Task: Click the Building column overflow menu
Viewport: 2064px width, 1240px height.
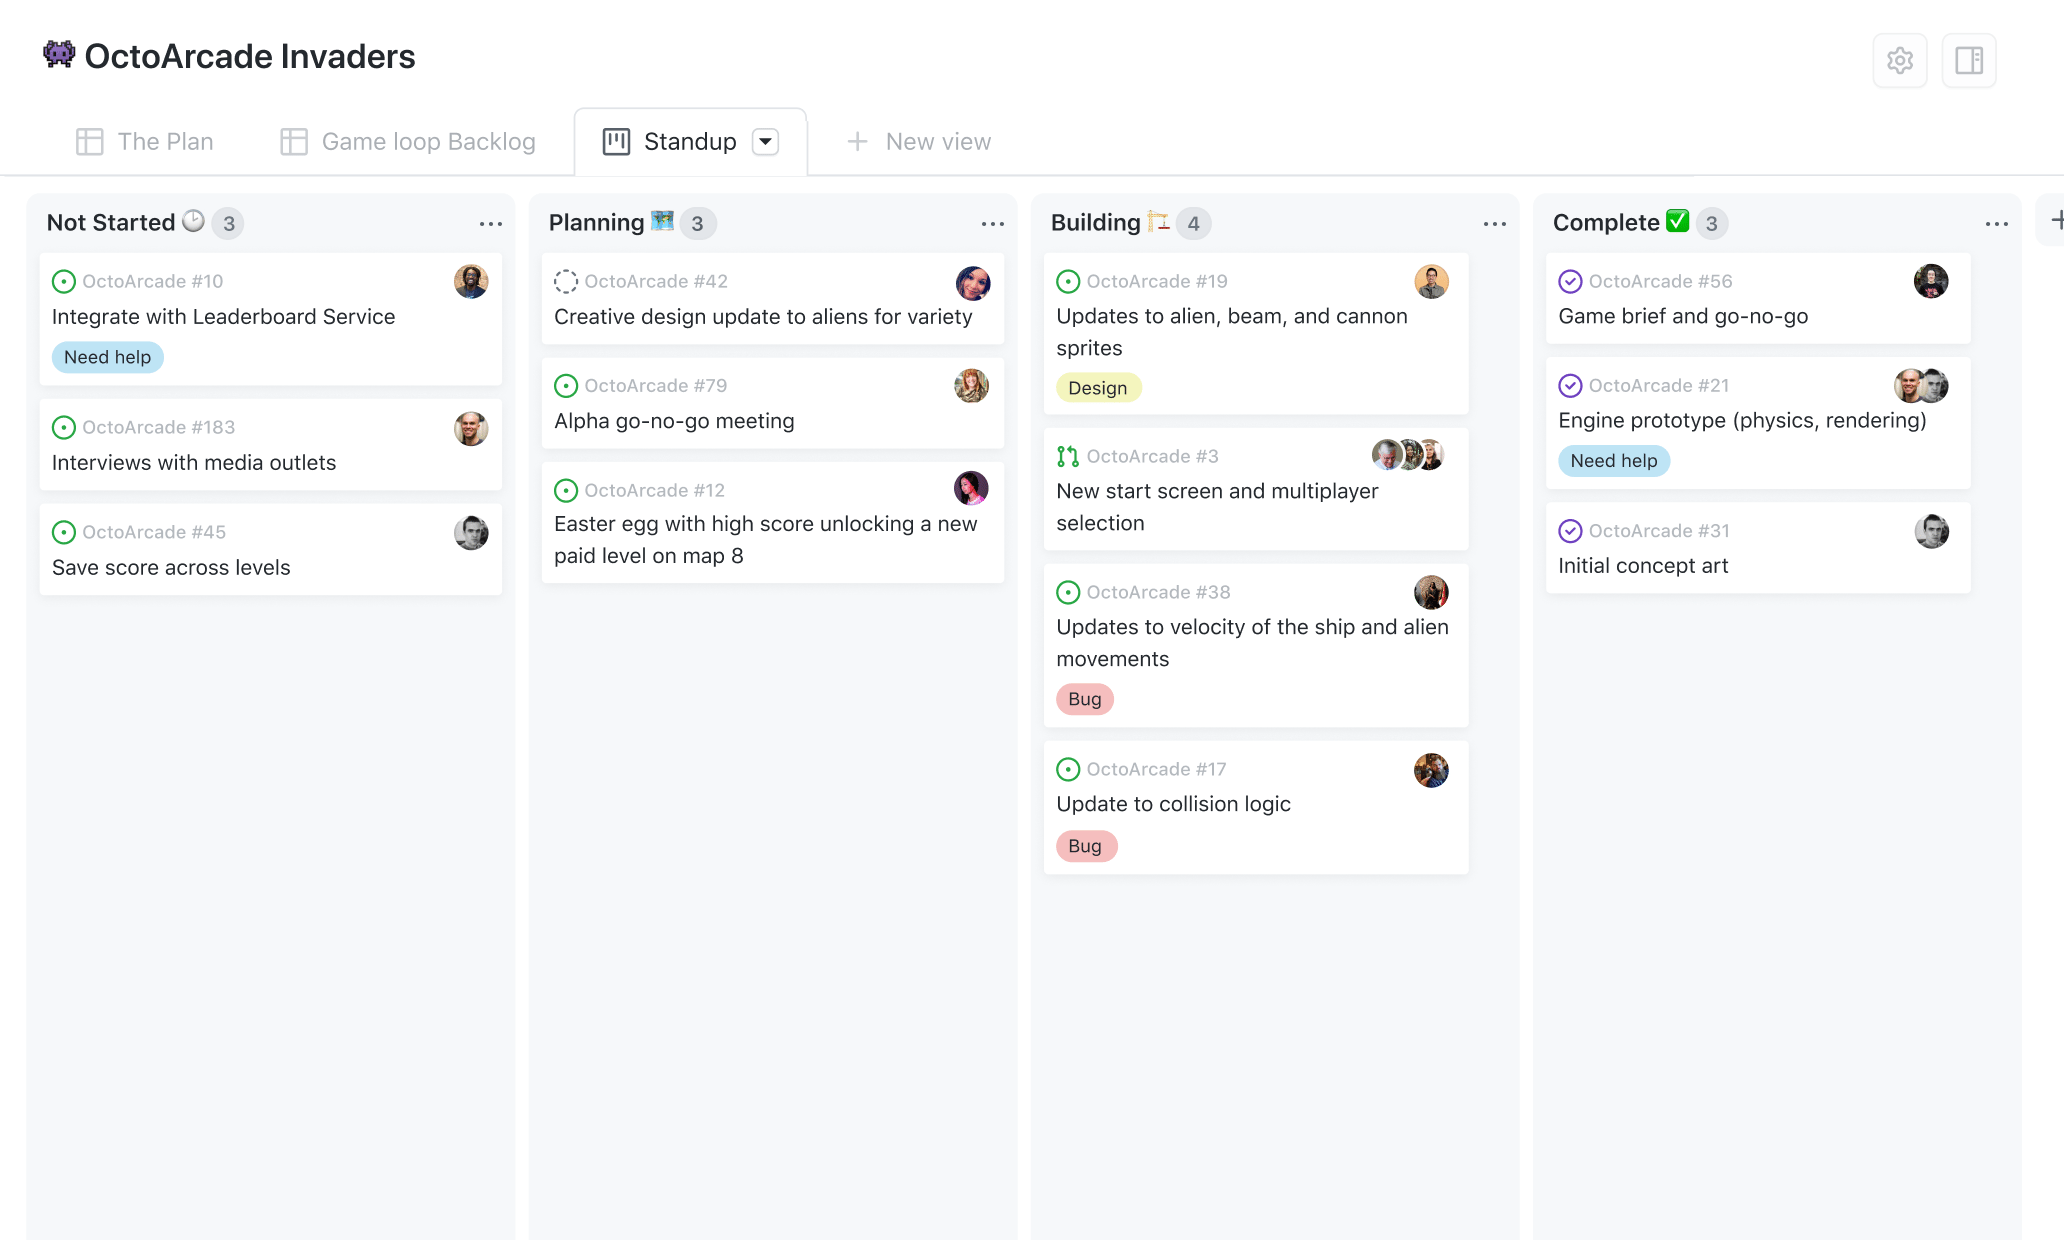Action: coord(1493,223)
